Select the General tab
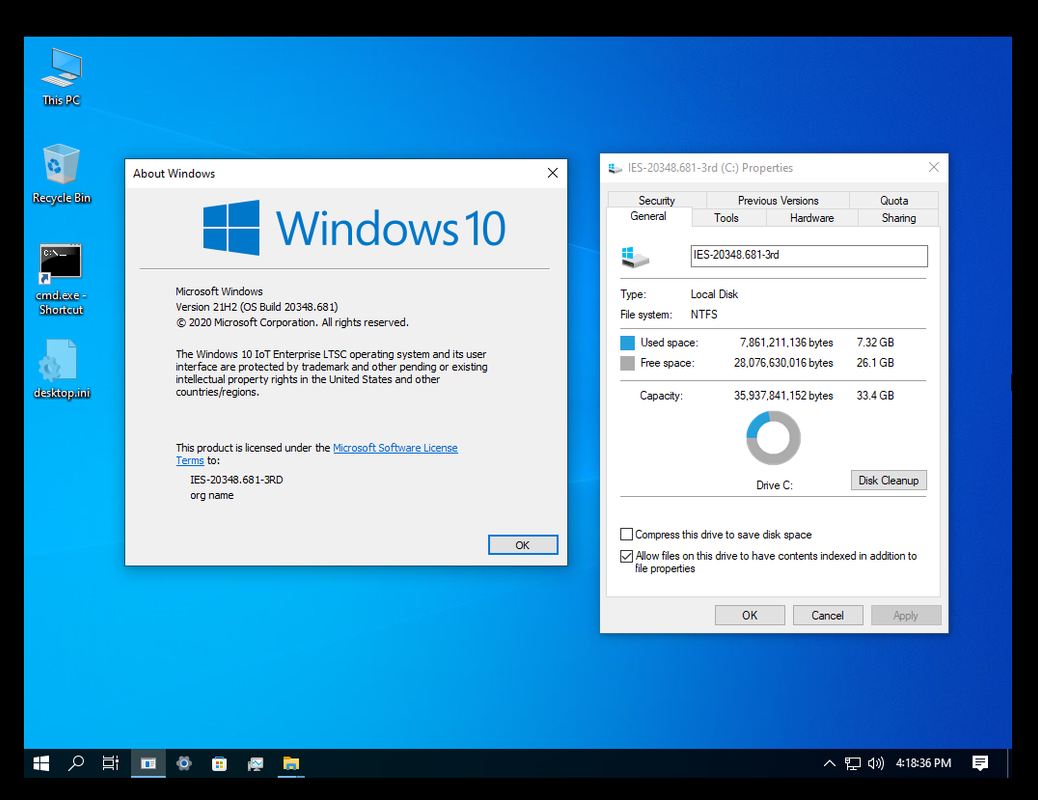 tap(649, 217)
